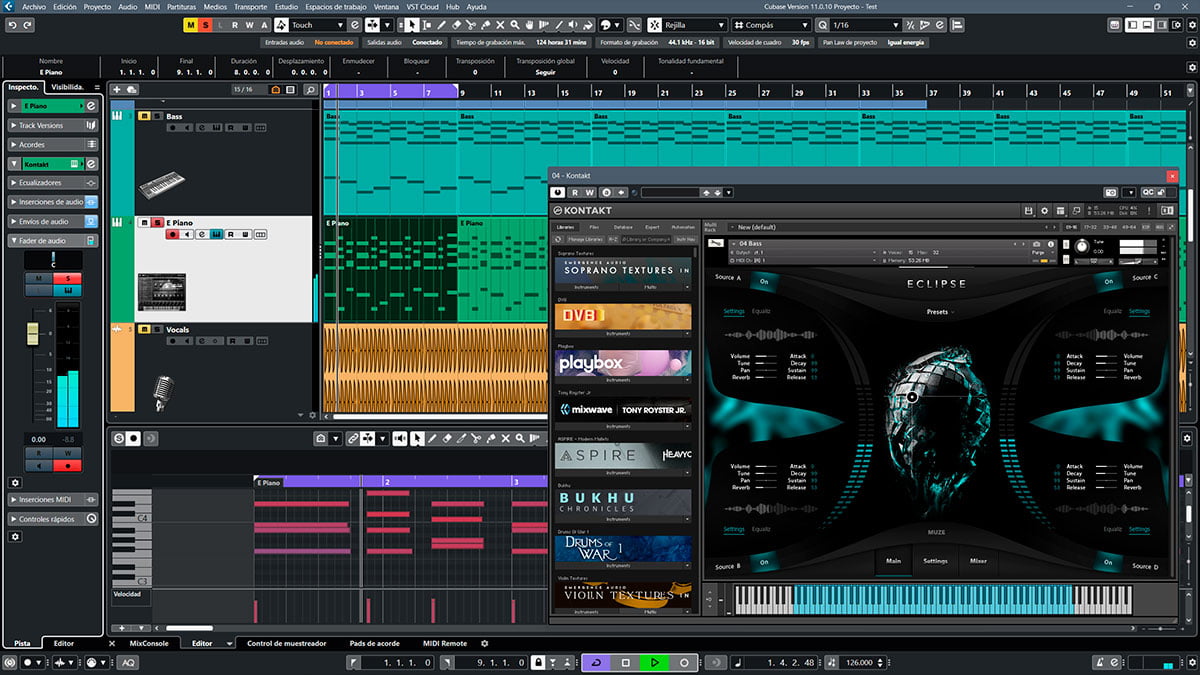This screenshot has width=1200, height=675.
Task: Expand the Acordes inspector section
Action: point(54,144)
